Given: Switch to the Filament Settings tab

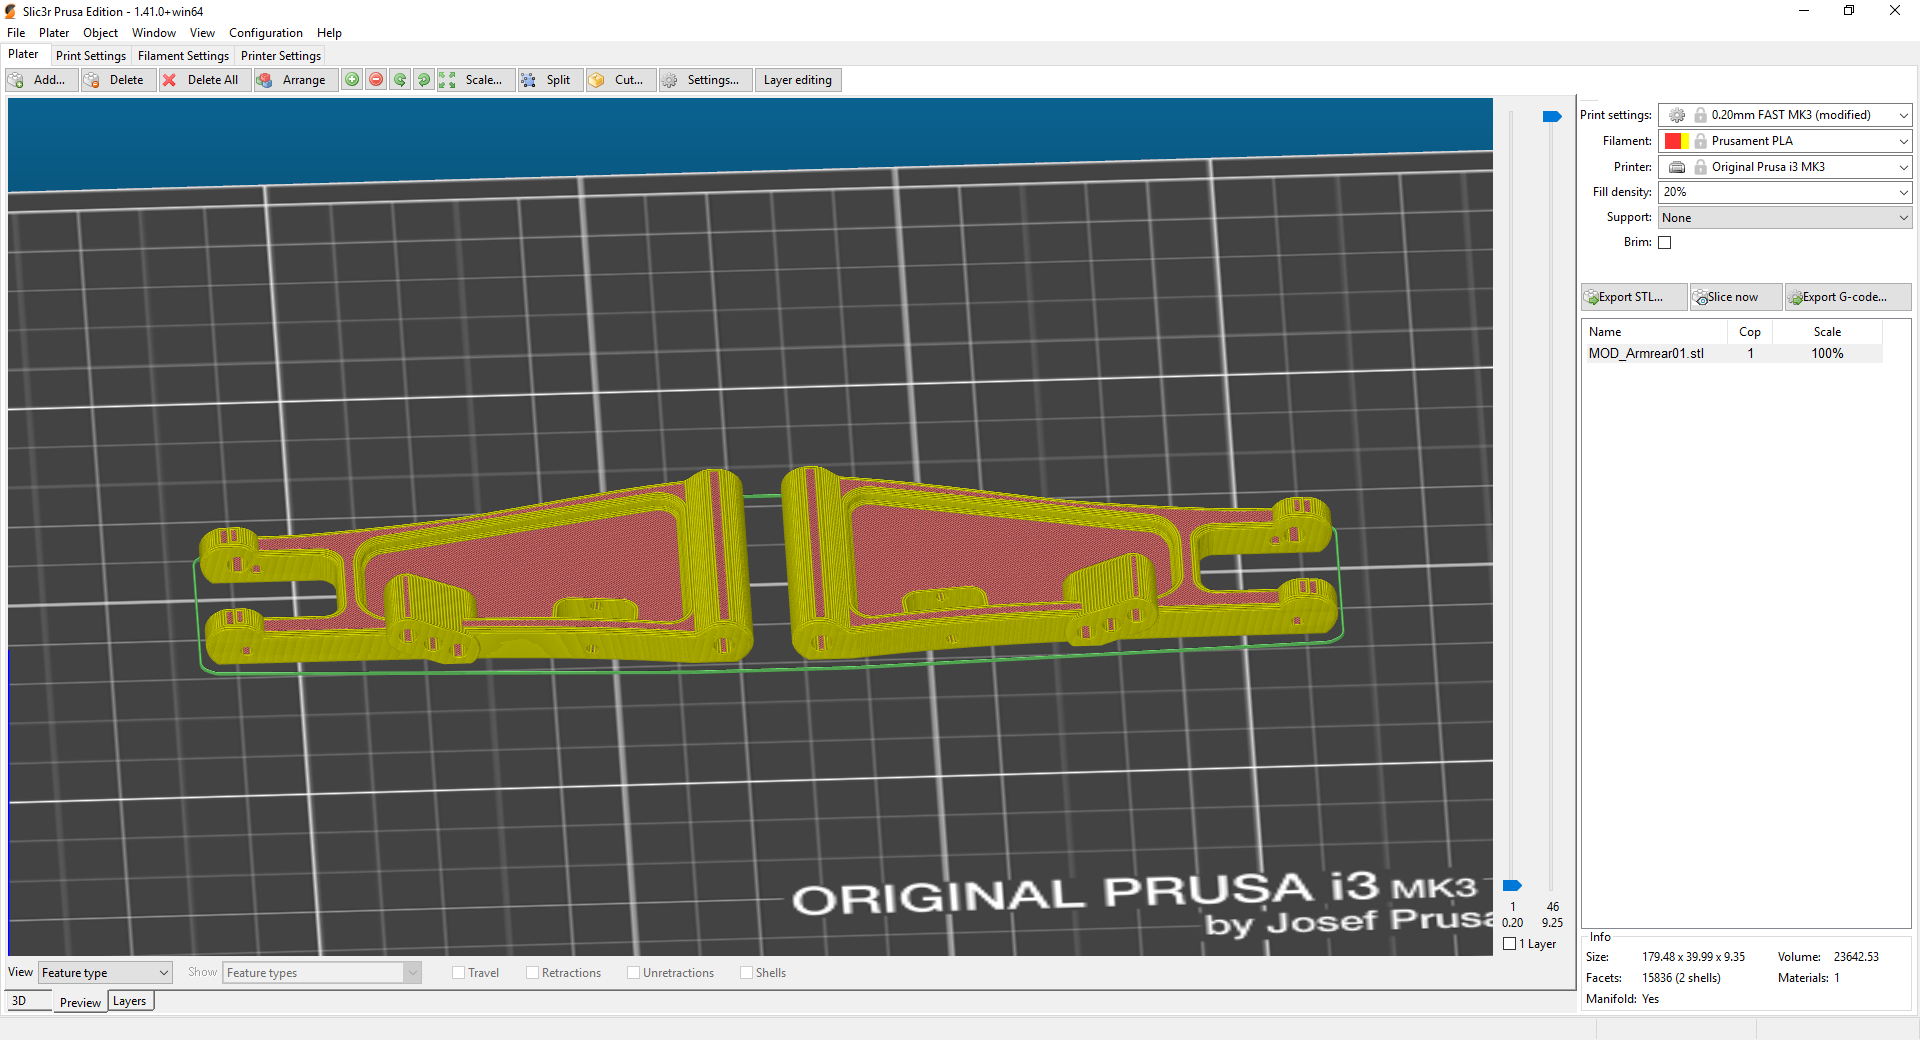Looking at the screenshot, I should [183, 56].
